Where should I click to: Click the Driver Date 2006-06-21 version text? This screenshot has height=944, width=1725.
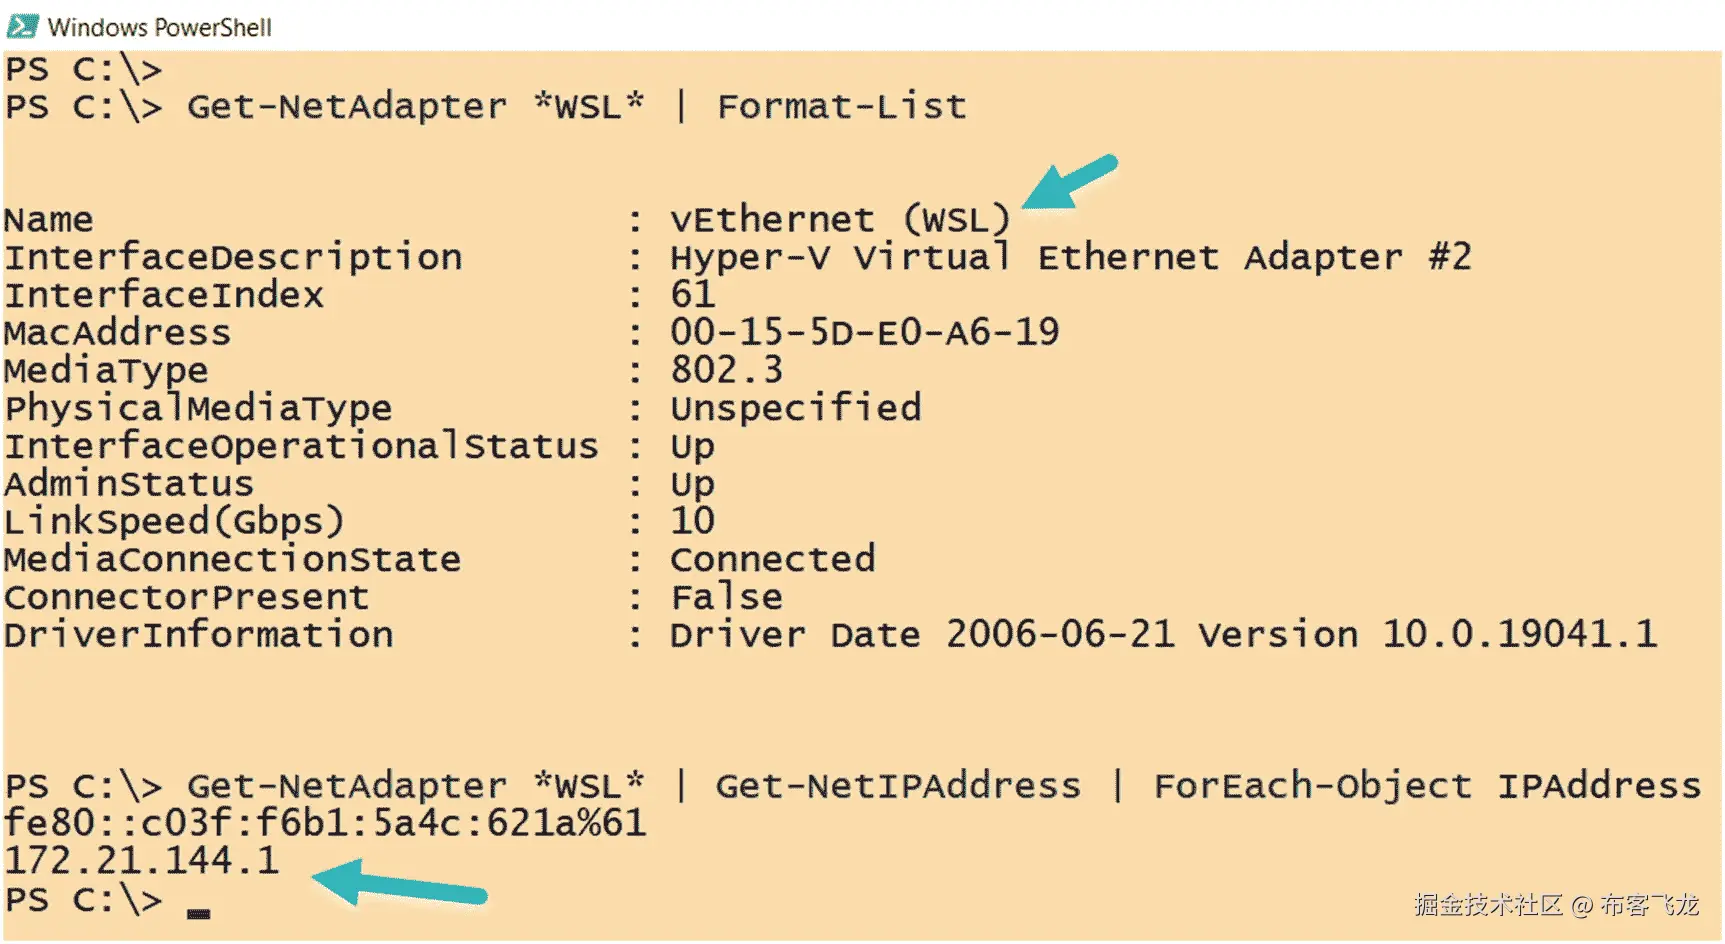1163,634
